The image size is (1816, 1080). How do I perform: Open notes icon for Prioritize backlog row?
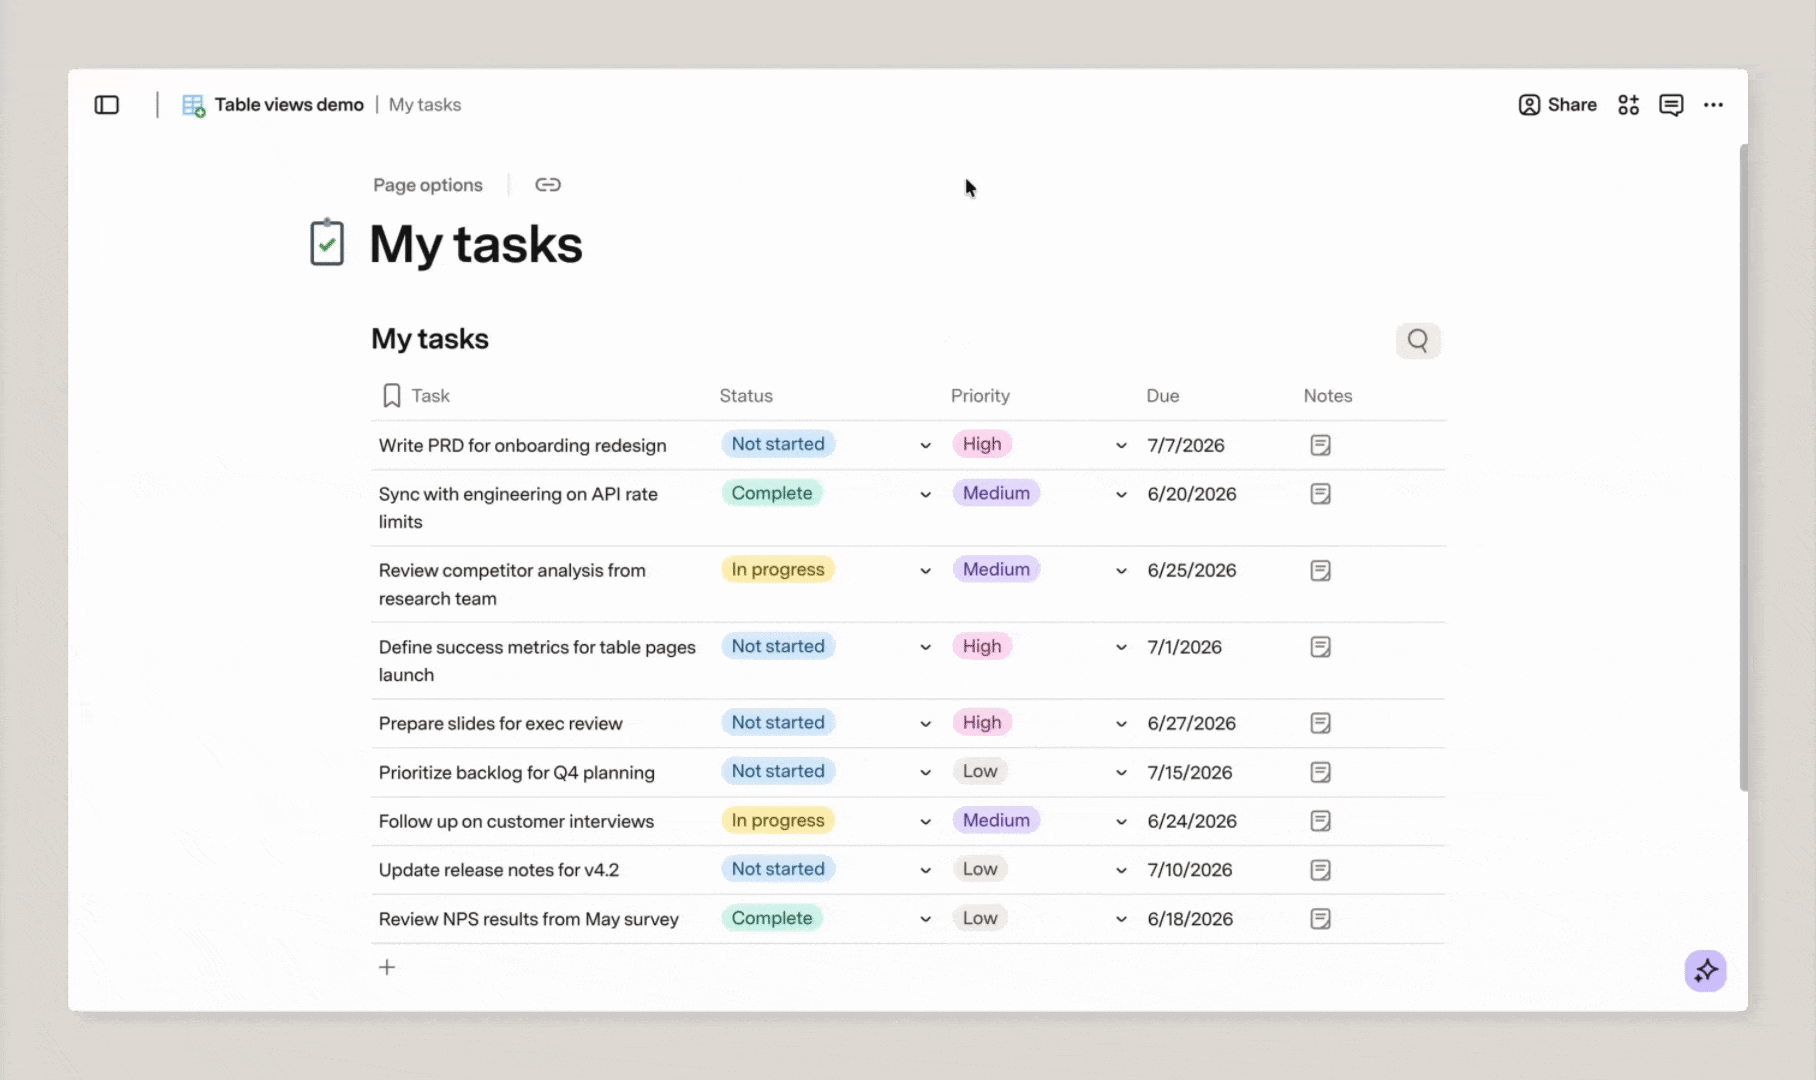coord(1320,772)
